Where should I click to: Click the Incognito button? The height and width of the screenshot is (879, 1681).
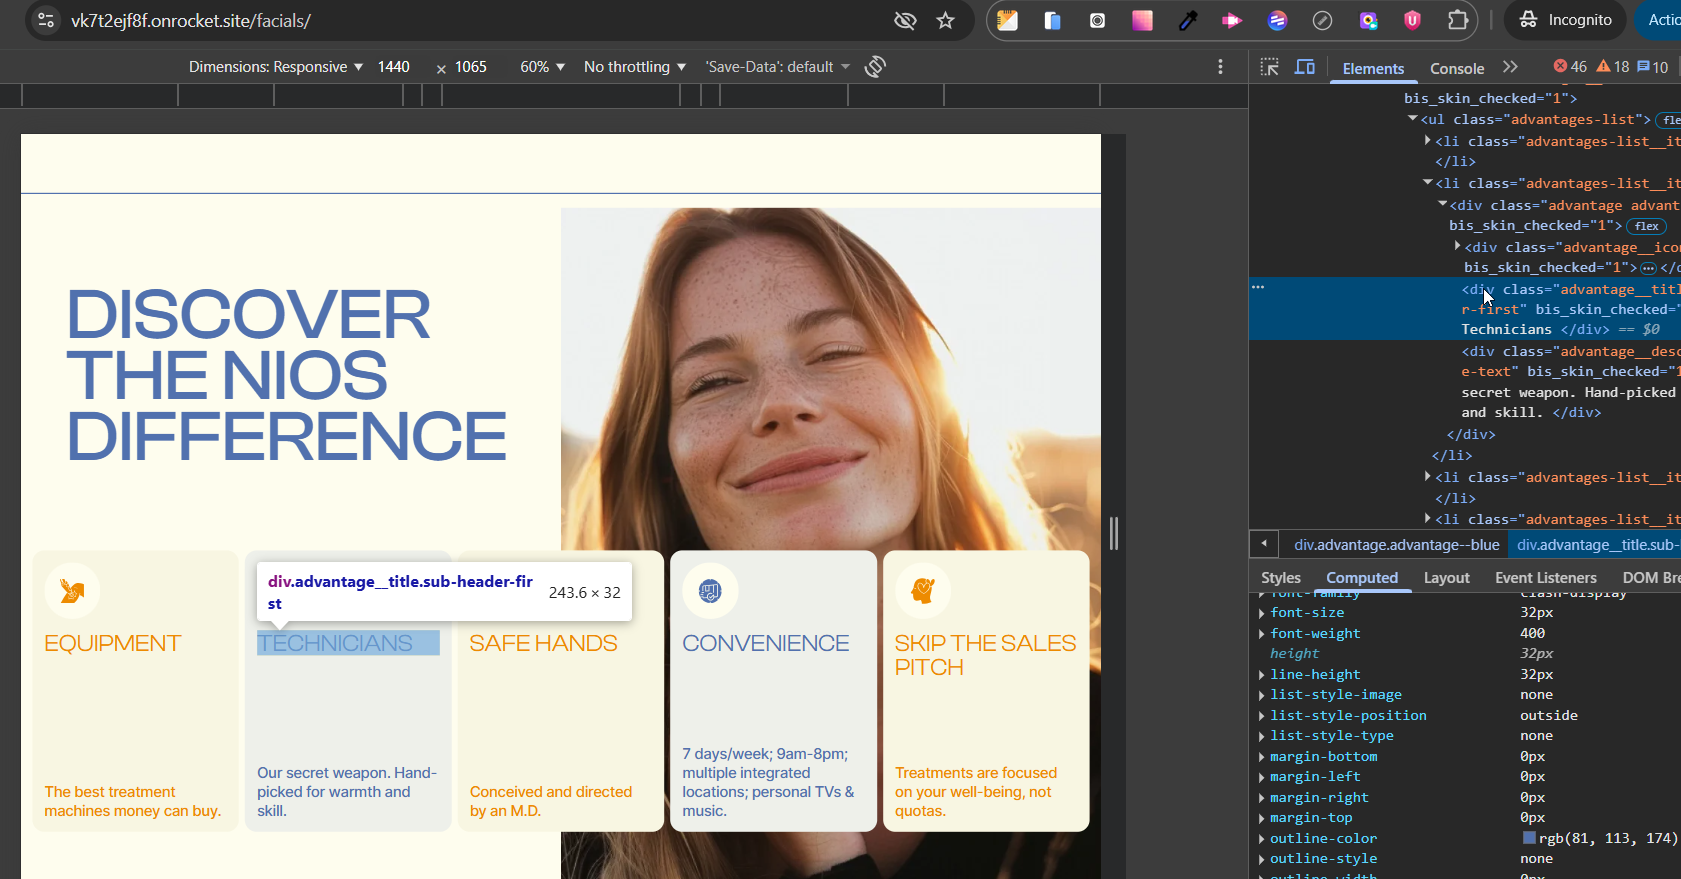click(x=1566, y=20)
